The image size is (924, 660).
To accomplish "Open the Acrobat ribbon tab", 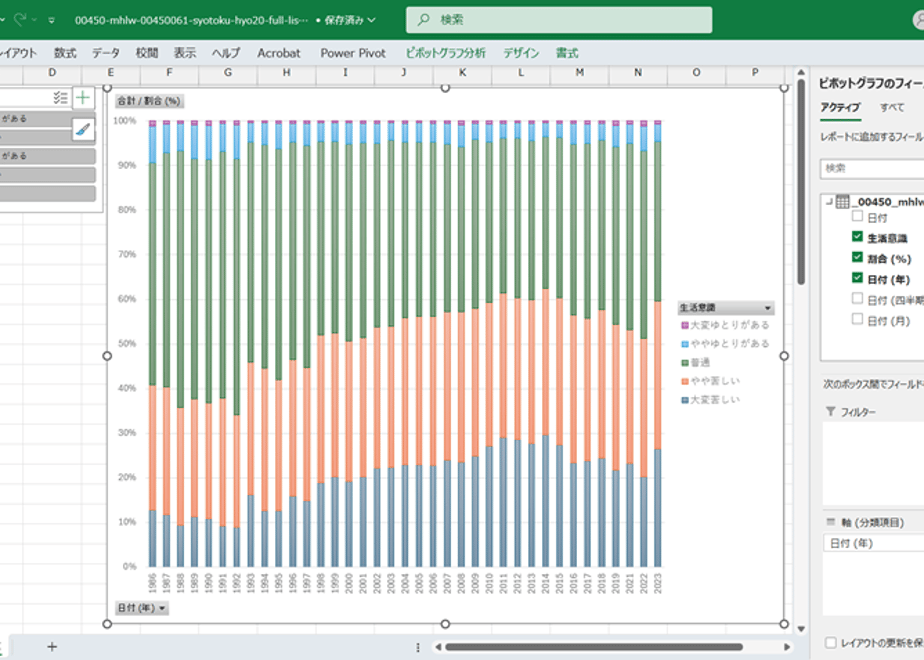I will click(x=279, y=53).
